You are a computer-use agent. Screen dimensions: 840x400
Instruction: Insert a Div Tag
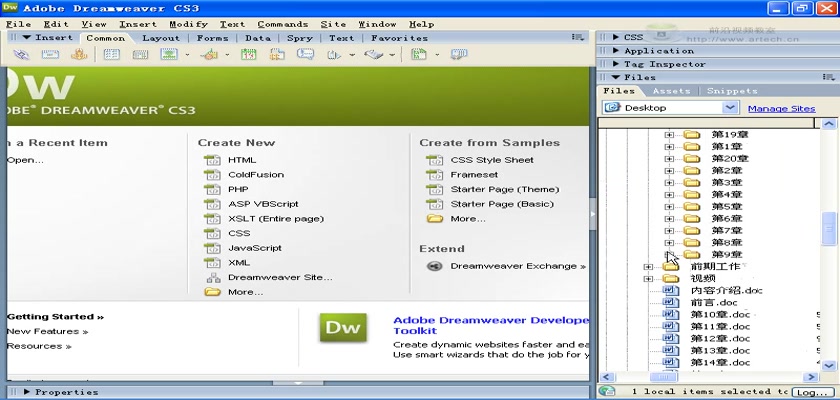click(x=140, y=54)
